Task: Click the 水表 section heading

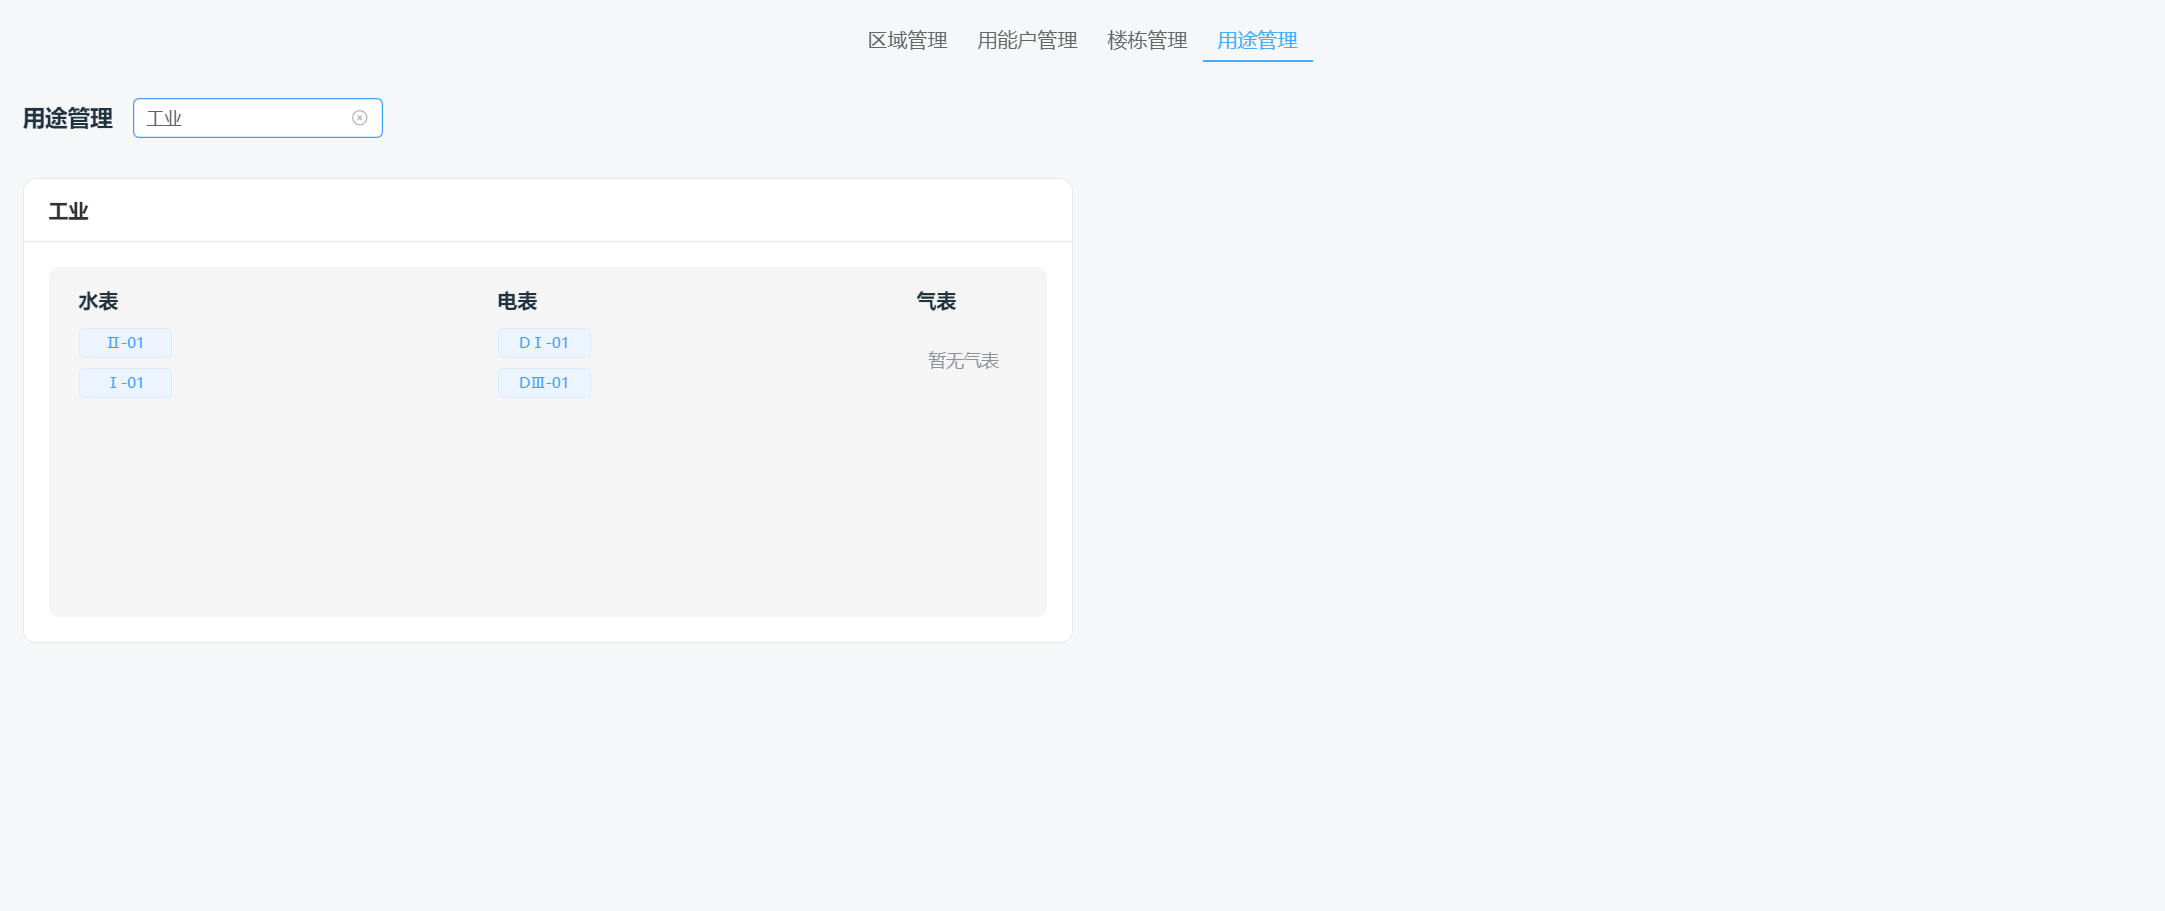Action: click(97, 300)
